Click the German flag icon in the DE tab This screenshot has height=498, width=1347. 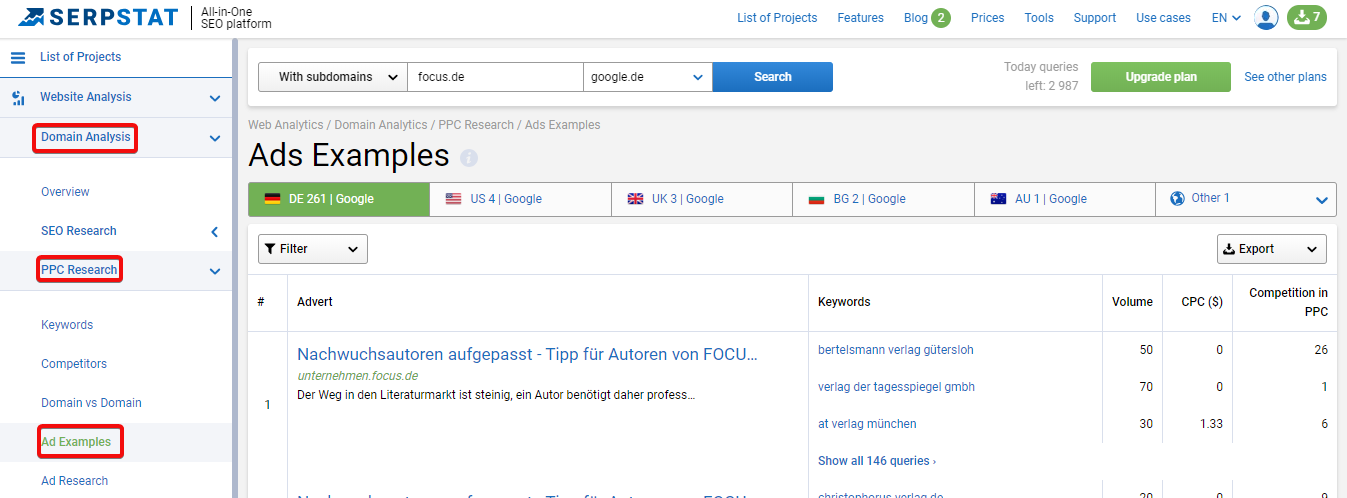coord(272,199)
